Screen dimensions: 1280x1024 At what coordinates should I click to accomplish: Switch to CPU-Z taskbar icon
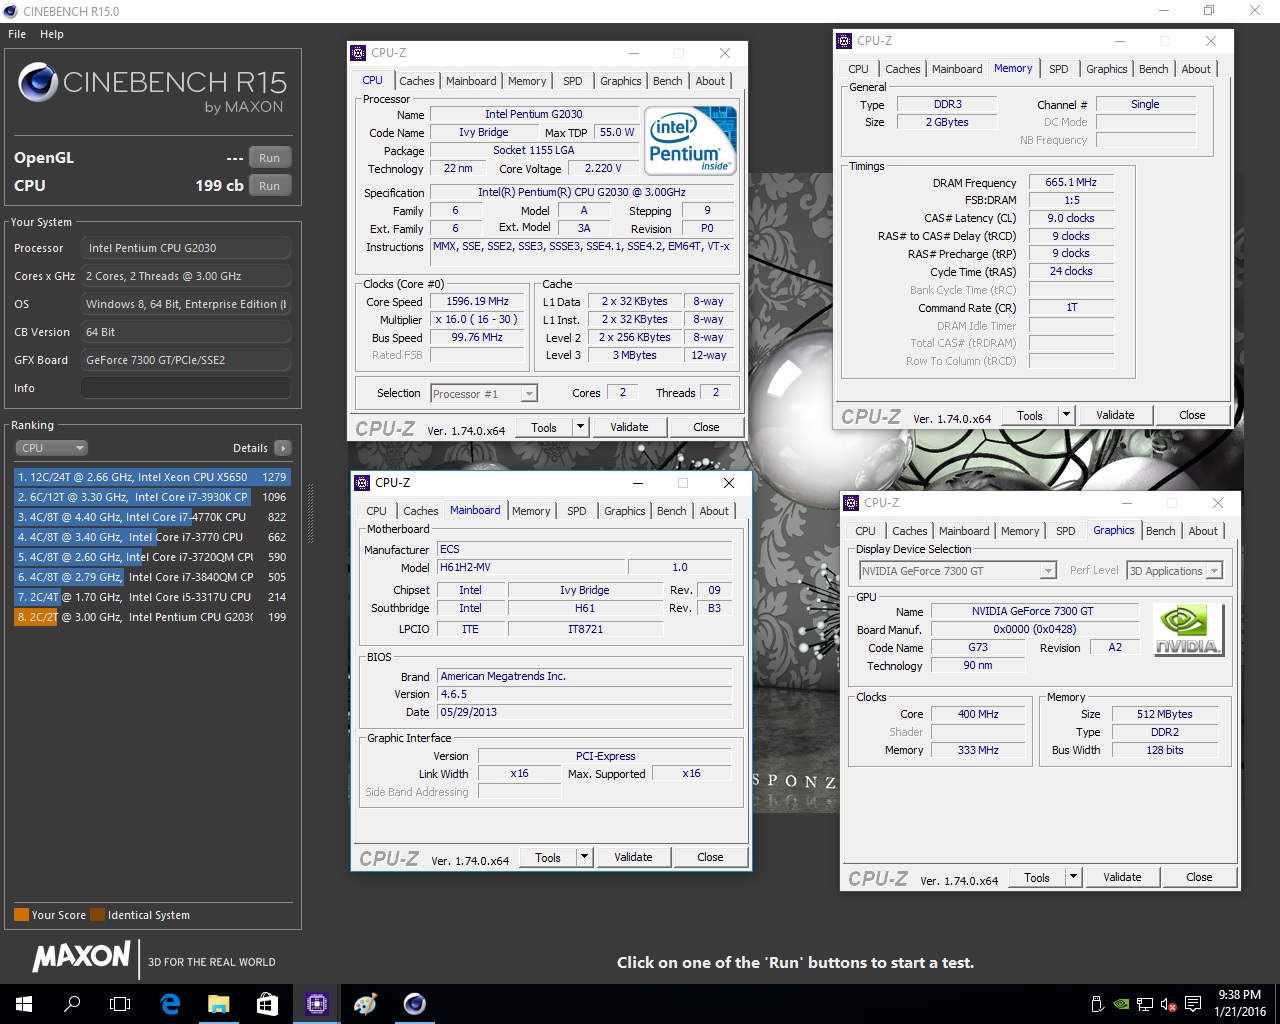tap(317, 1004)
